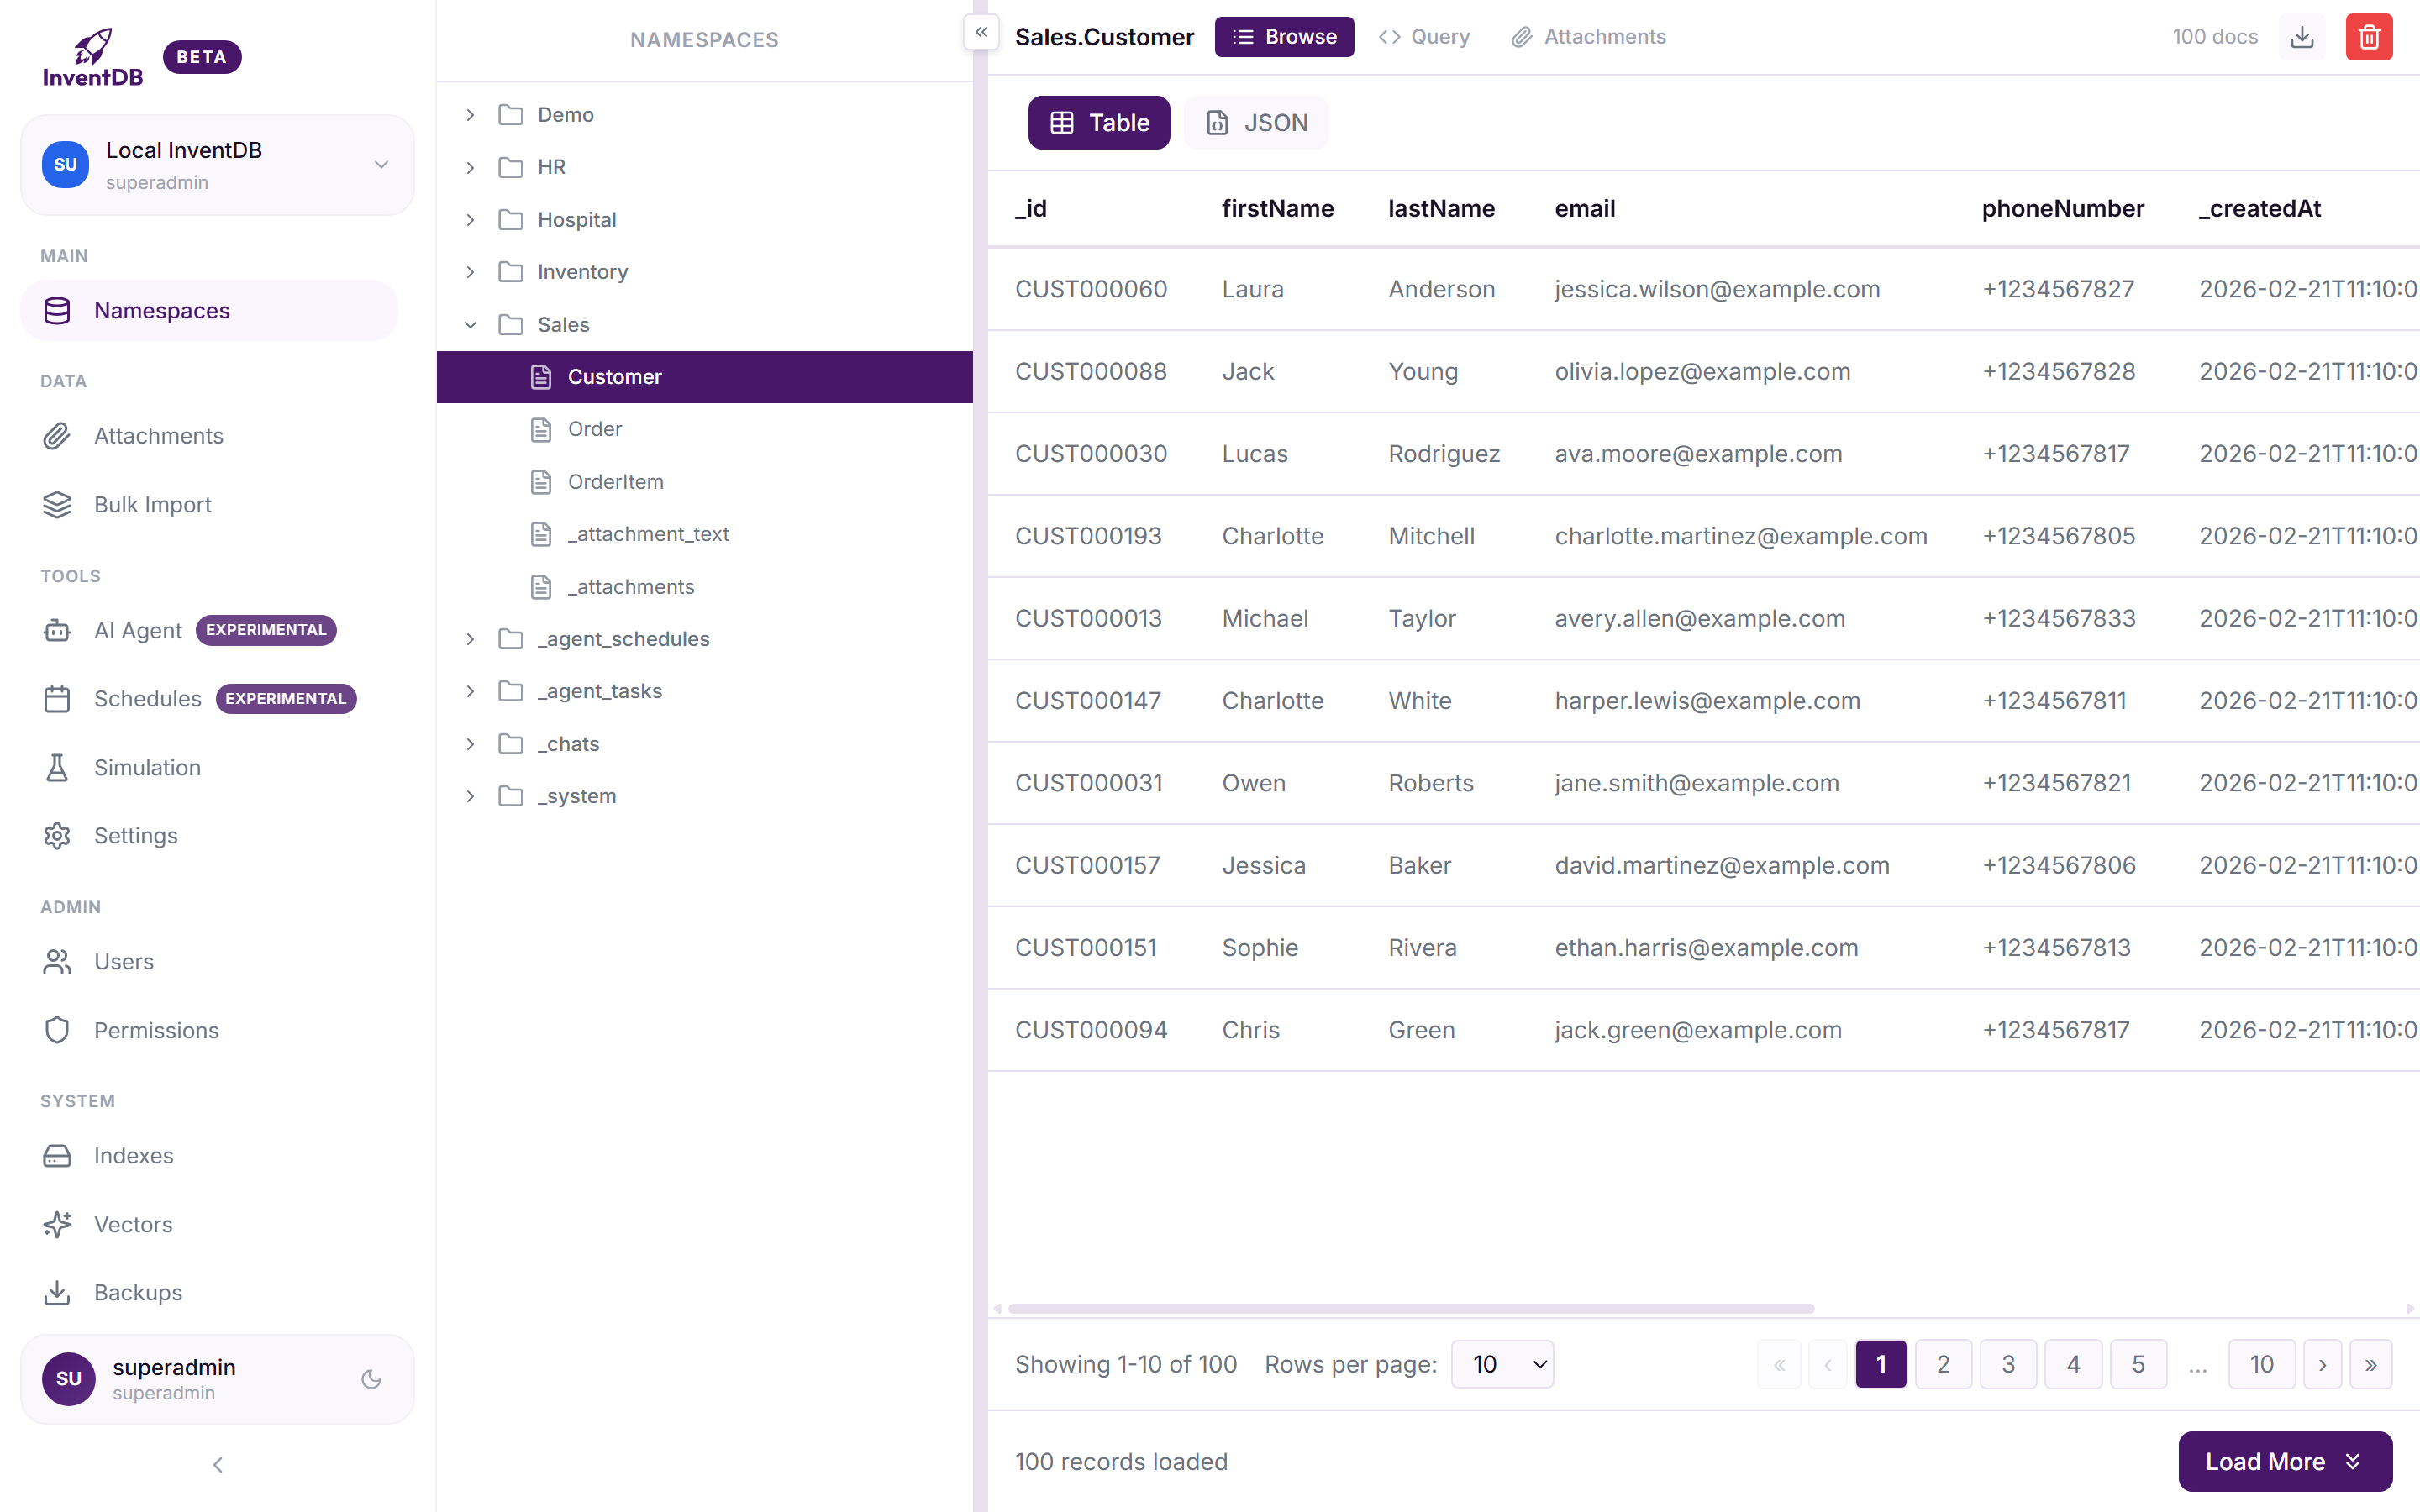2420x1512 pixels.
Task: Open the Attachments tab
Action: pos(1589,36)
